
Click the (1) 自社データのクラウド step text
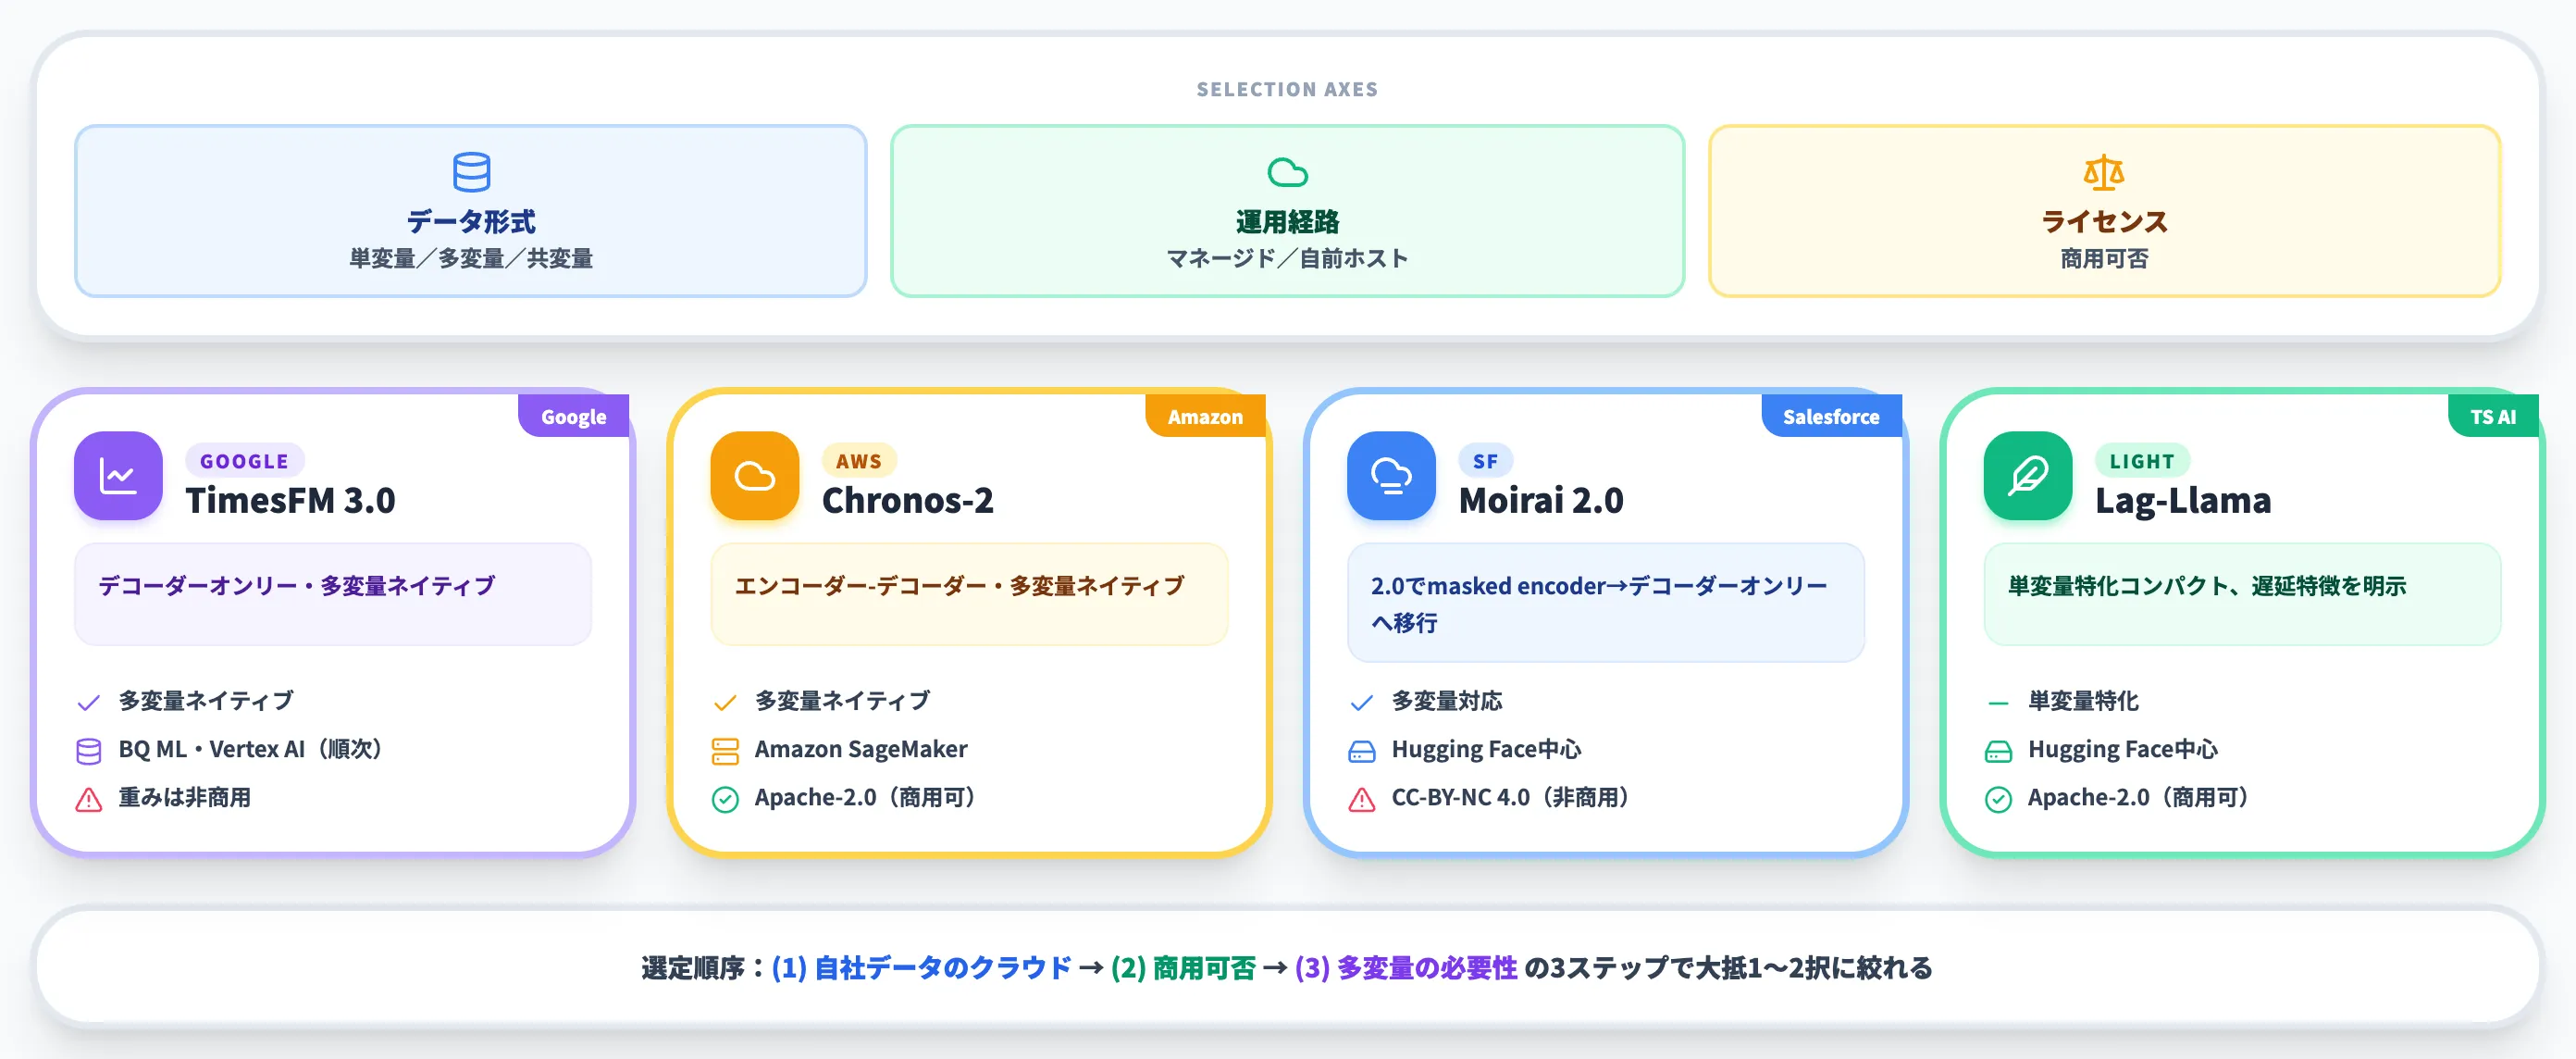(x=921, y=967)
